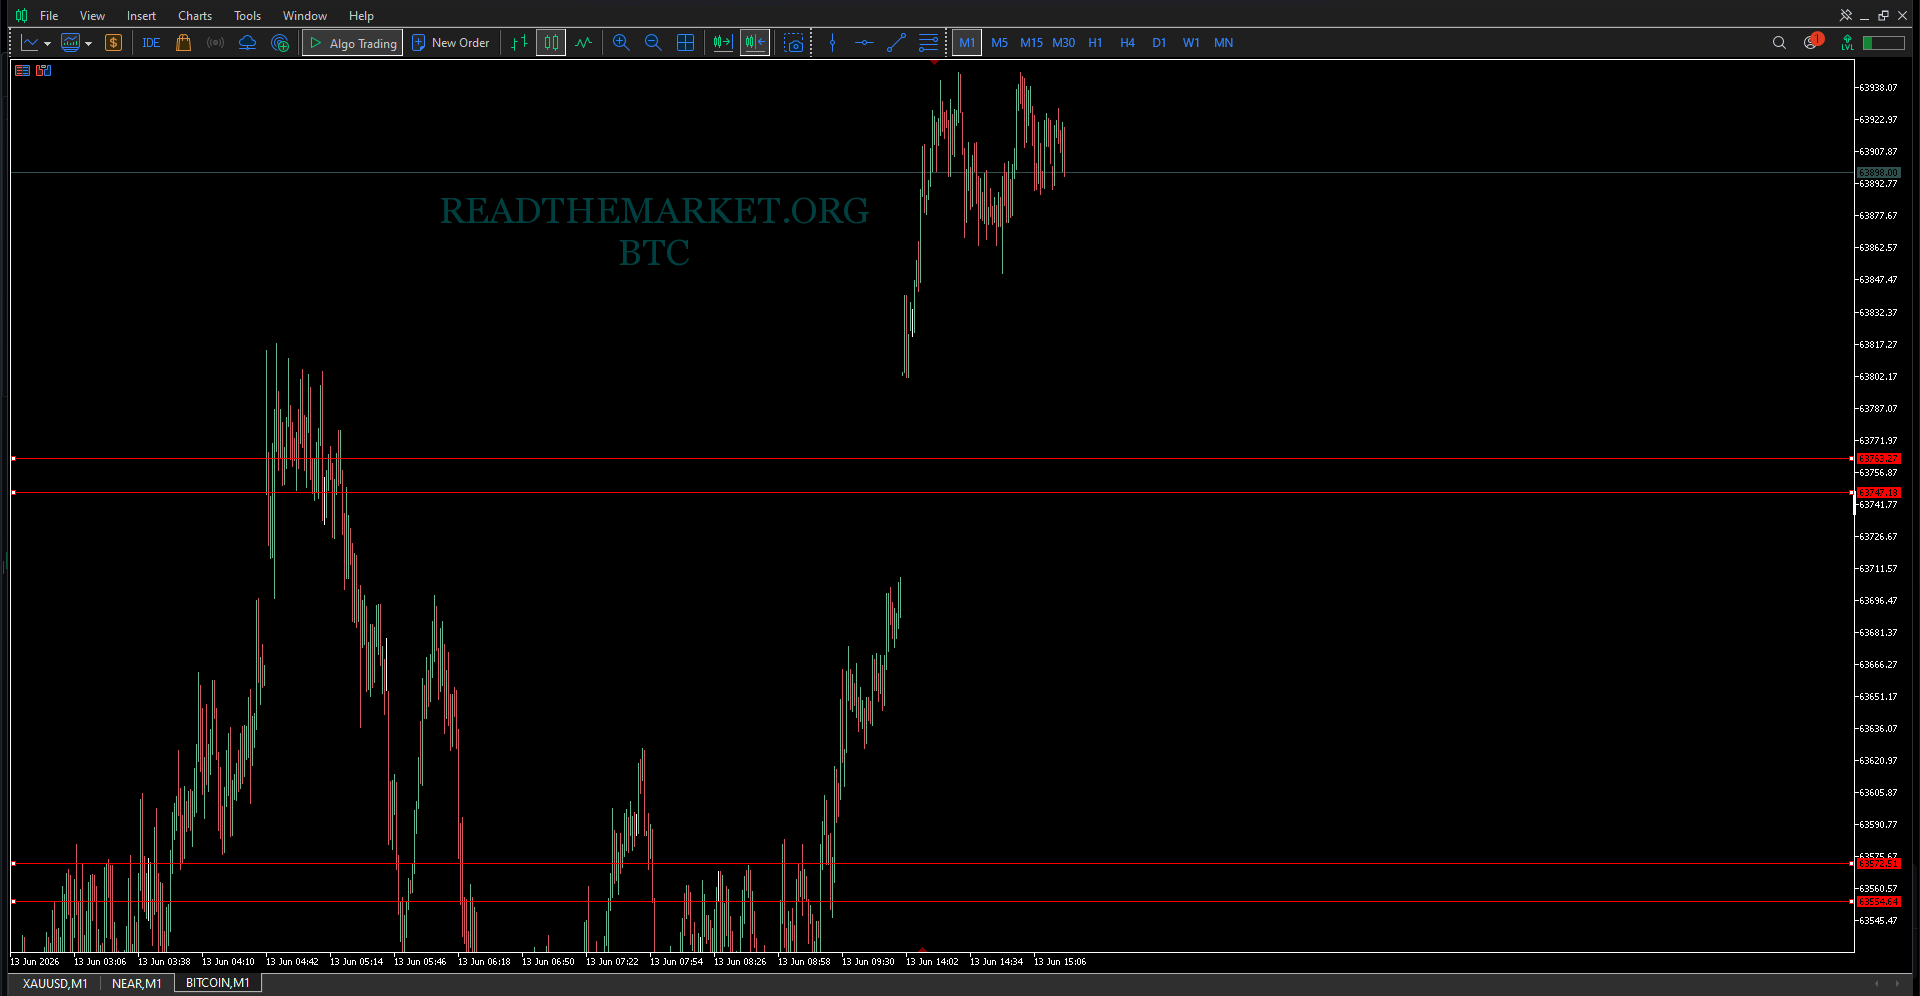Screen dimensions: 1920x996
Task: Expand the chart type dropdown arrow
Action: (47, 44)
